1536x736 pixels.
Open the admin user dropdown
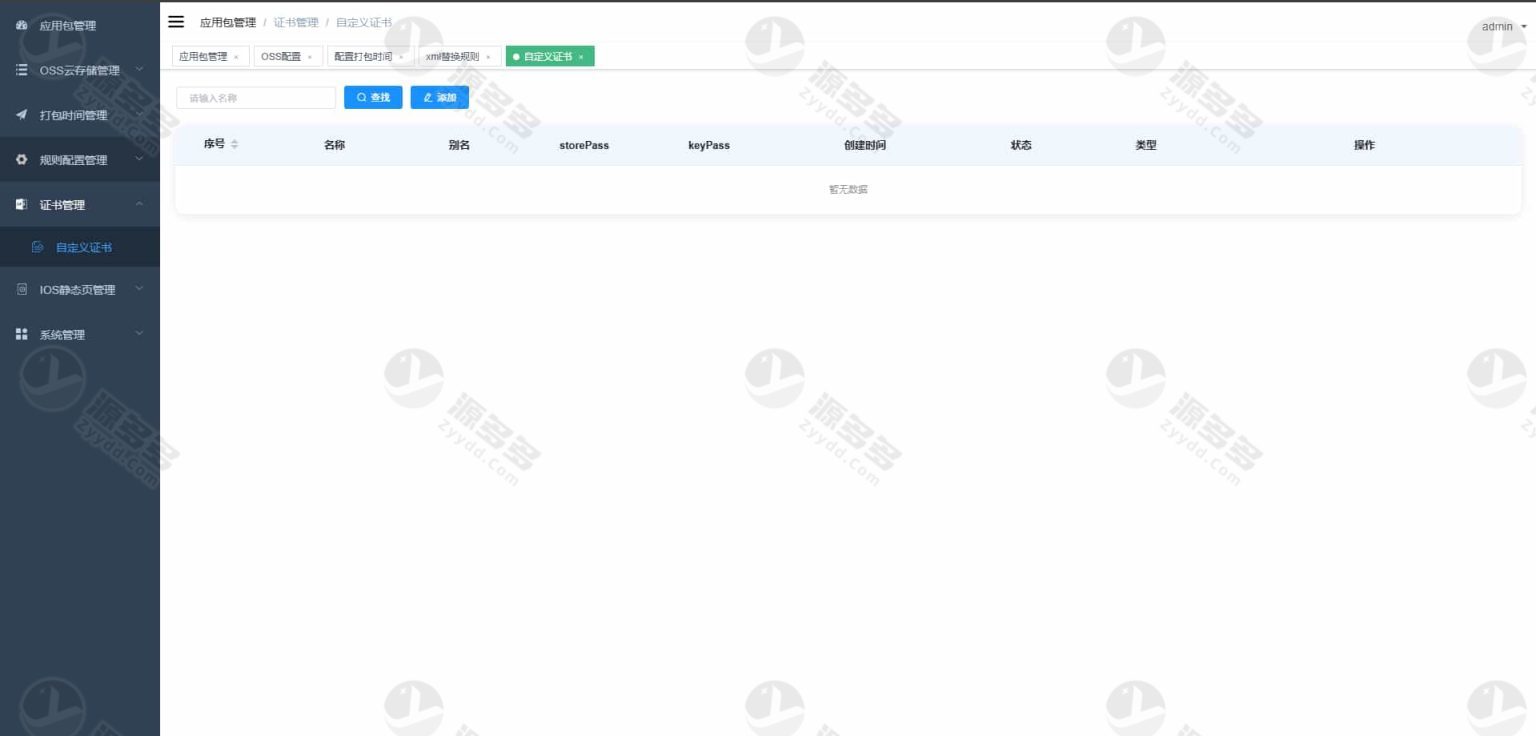1504,26
